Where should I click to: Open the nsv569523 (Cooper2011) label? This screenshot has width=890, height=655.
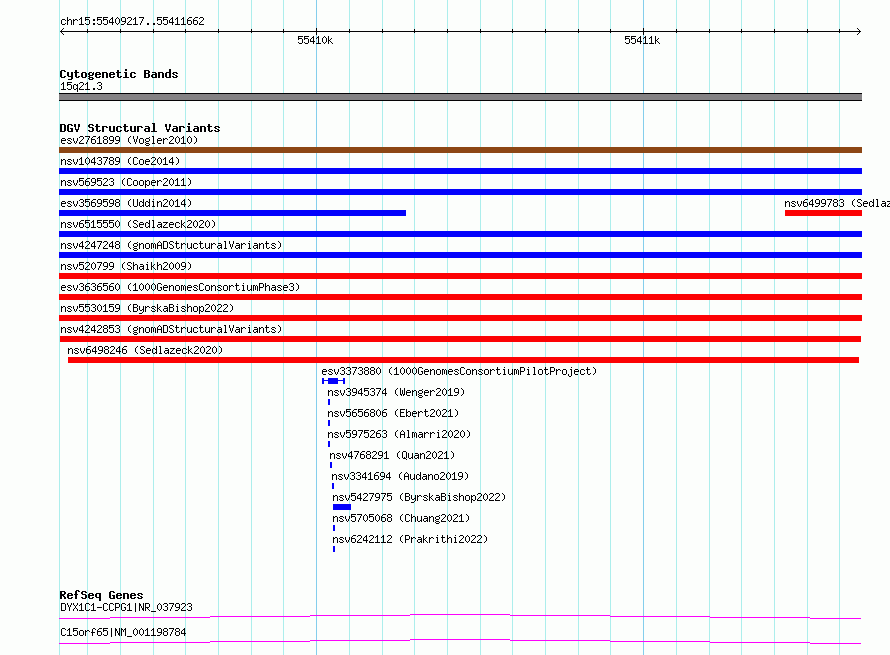126,182
